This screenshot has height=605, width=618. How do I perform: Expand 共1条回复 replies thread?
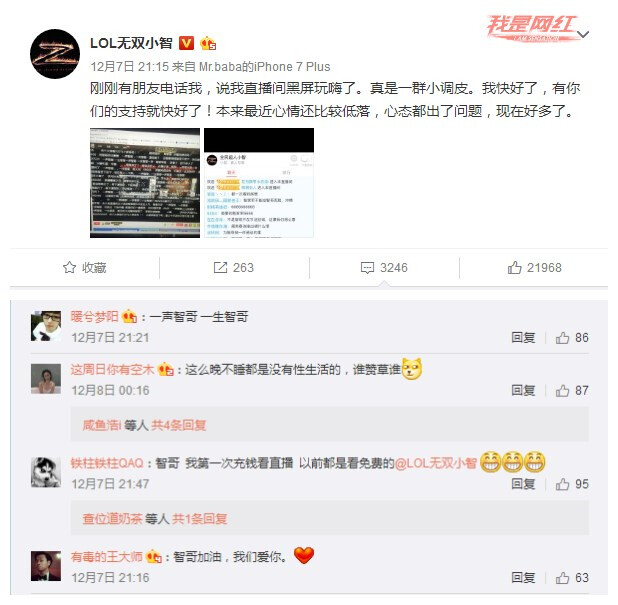click(199, 519)
